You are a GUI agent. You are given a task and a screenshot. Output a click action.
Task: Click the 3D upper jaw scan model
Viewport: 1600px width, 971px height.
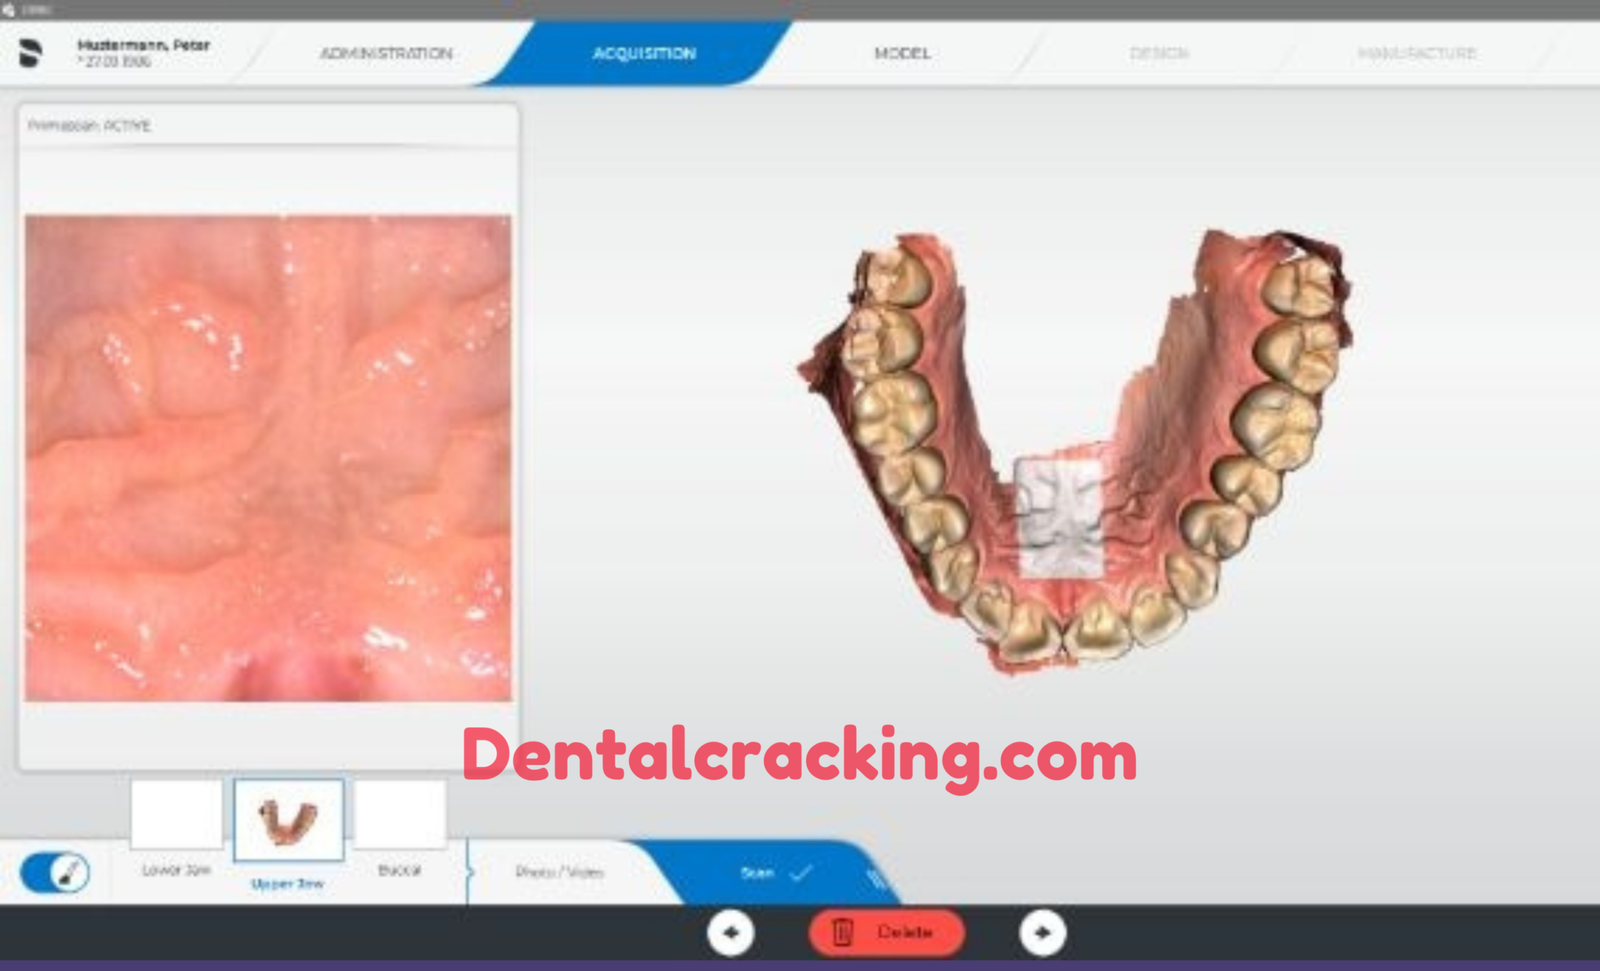tap(1075, 450)
